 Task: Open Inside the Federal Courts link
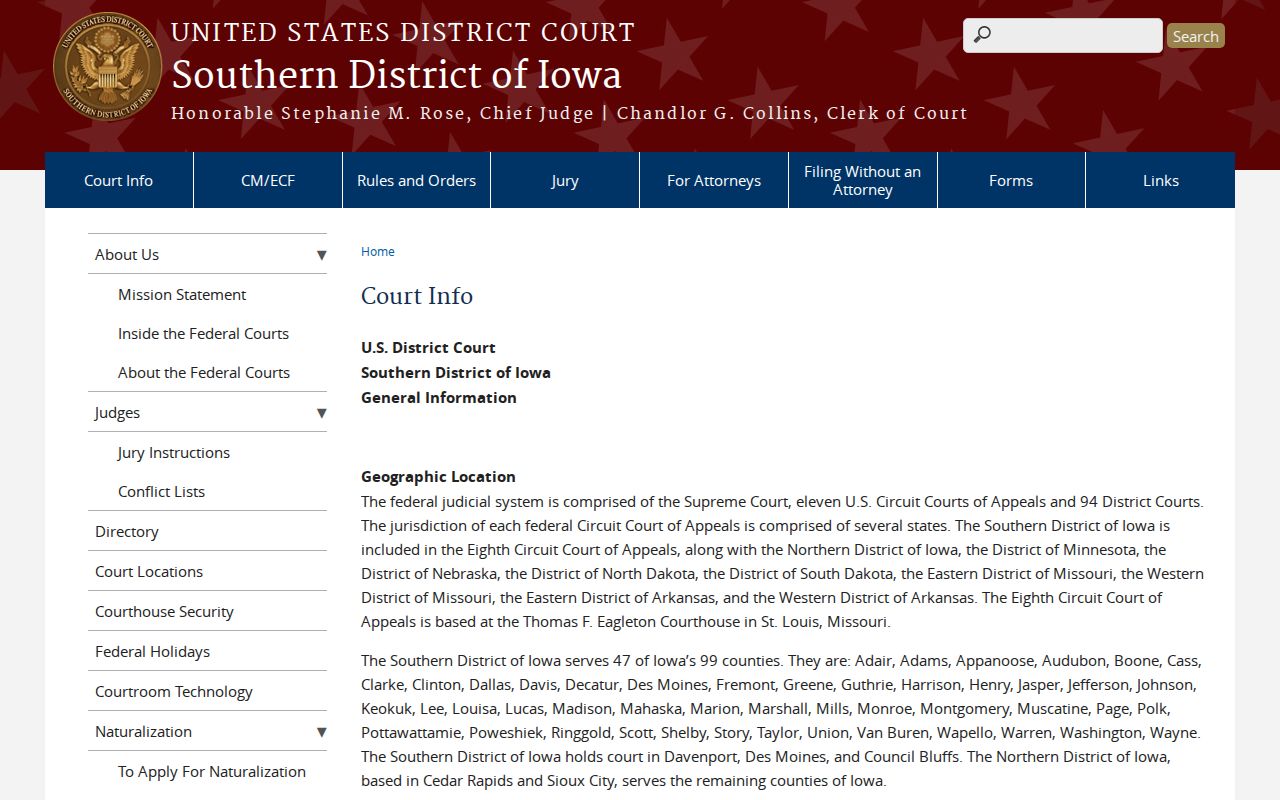coord(203,333)
